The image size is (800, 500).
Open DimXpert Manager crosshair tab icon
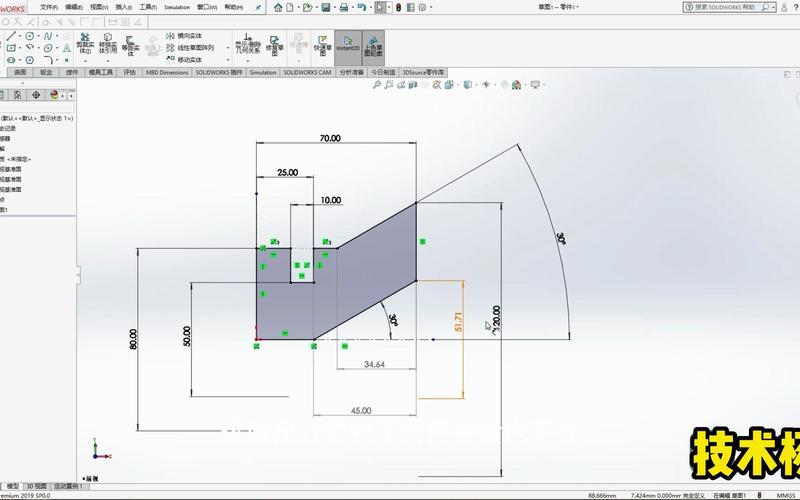[x=36, y=95]
